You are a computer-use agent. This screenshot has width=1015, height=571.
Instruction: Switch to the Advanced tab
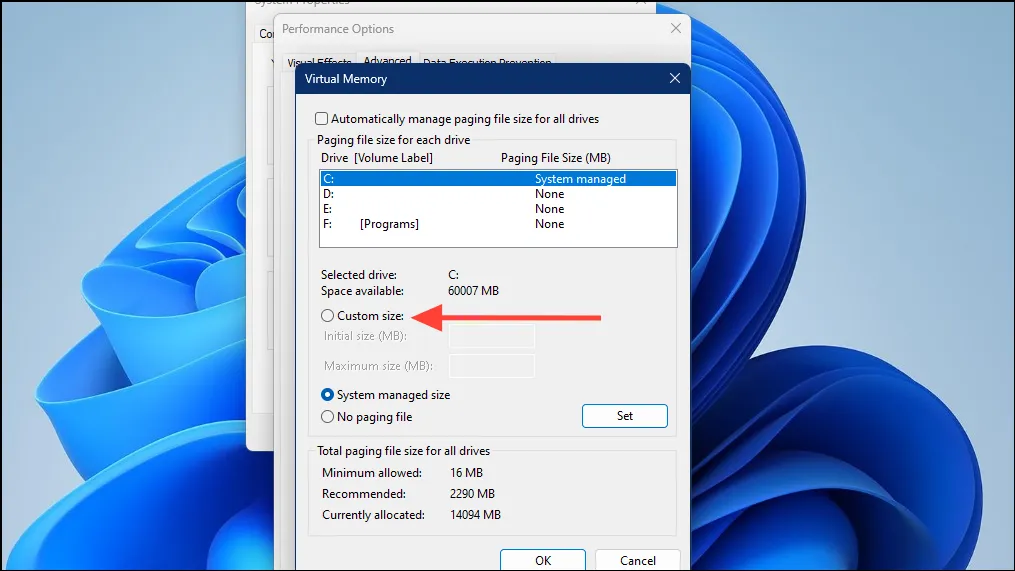click(x=387, y=61)
